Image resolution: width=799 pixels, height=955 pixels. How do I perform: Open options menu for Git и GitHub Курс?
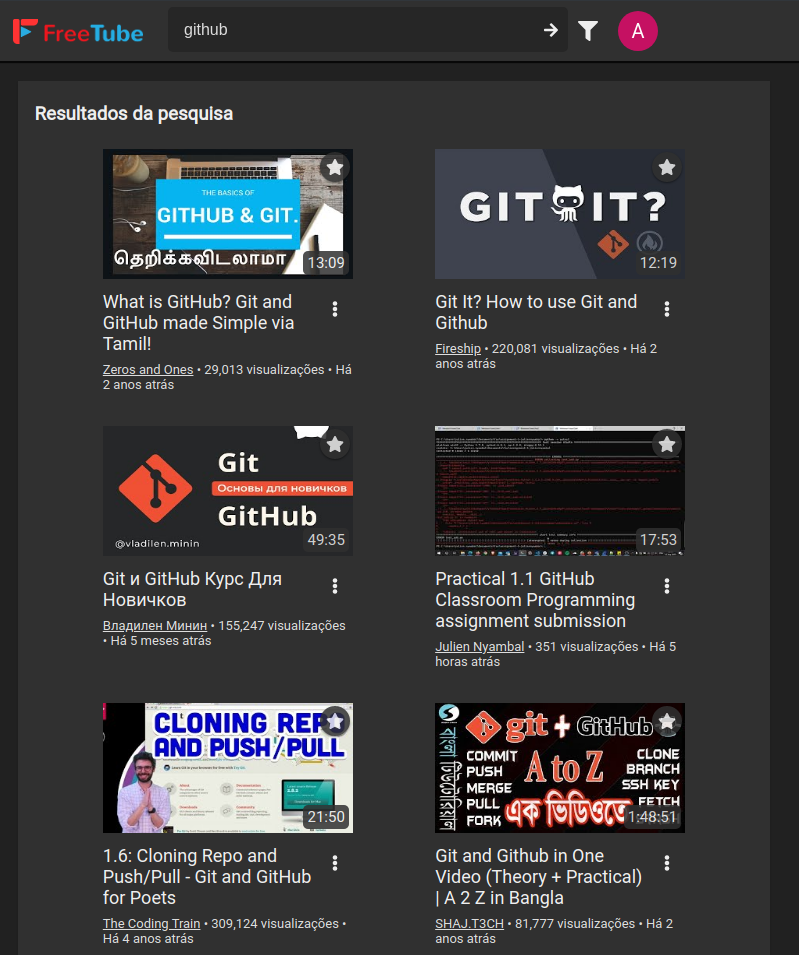coord(335,586)
